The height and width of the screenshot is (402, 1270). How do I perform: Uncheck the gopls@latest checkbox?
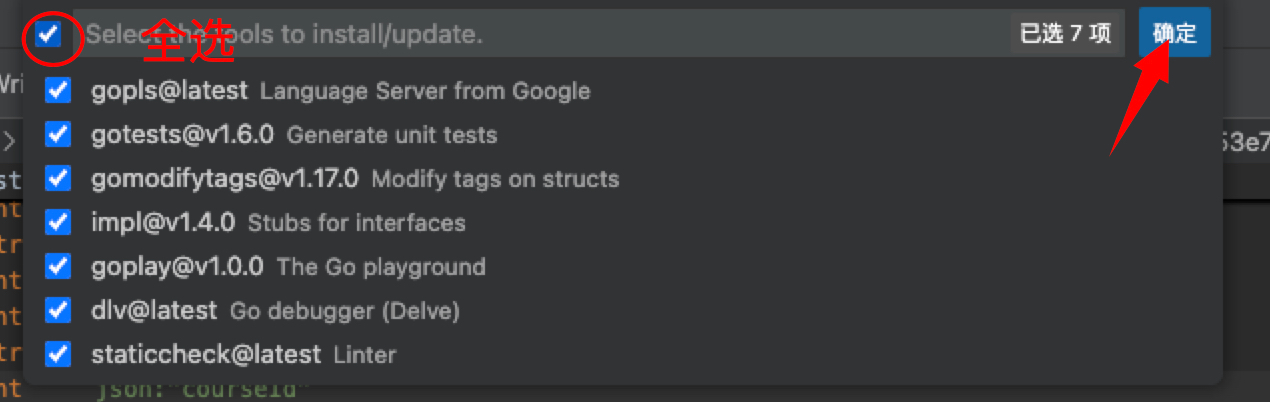pos(59,91)
